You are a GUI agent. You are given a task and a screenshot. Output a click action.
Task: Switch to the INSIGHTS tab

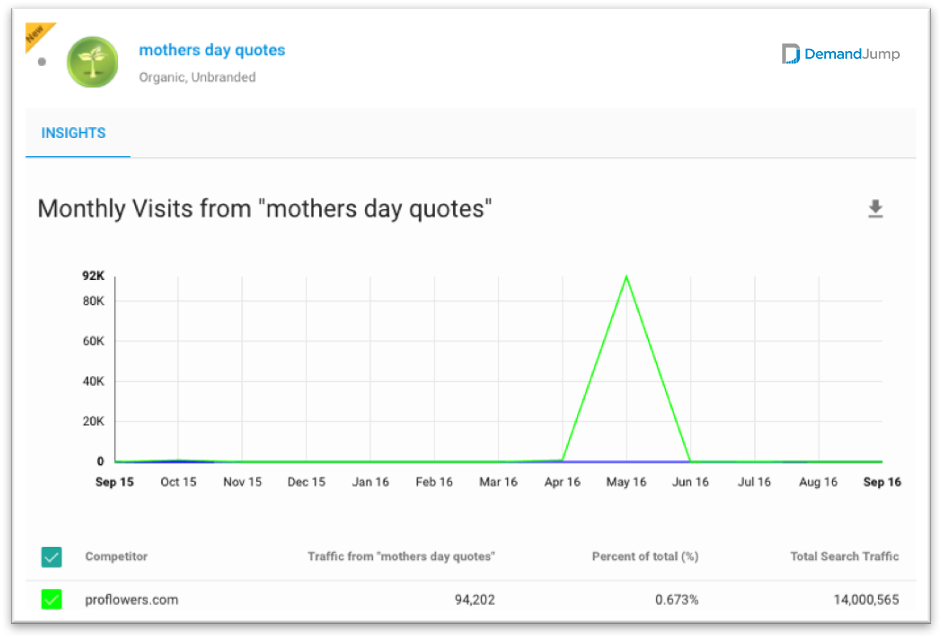[73, 133]
